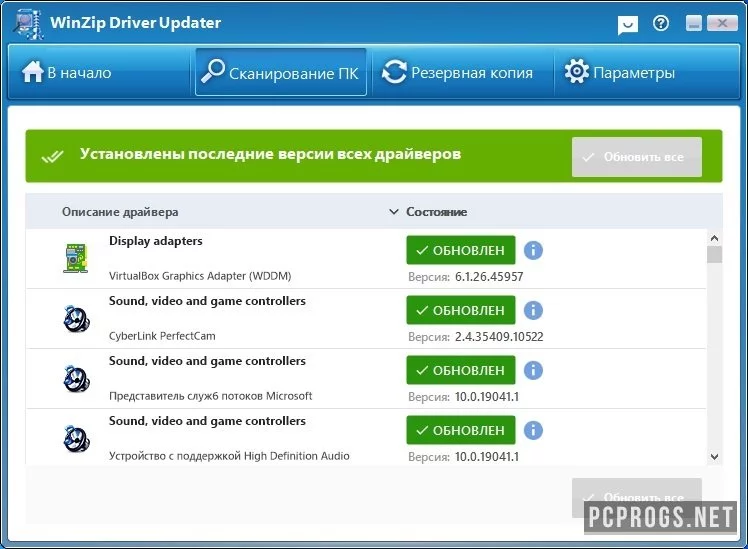748x549 pixels.
Task: Click the gear icon for Параметры
Action: coord(577,72)
